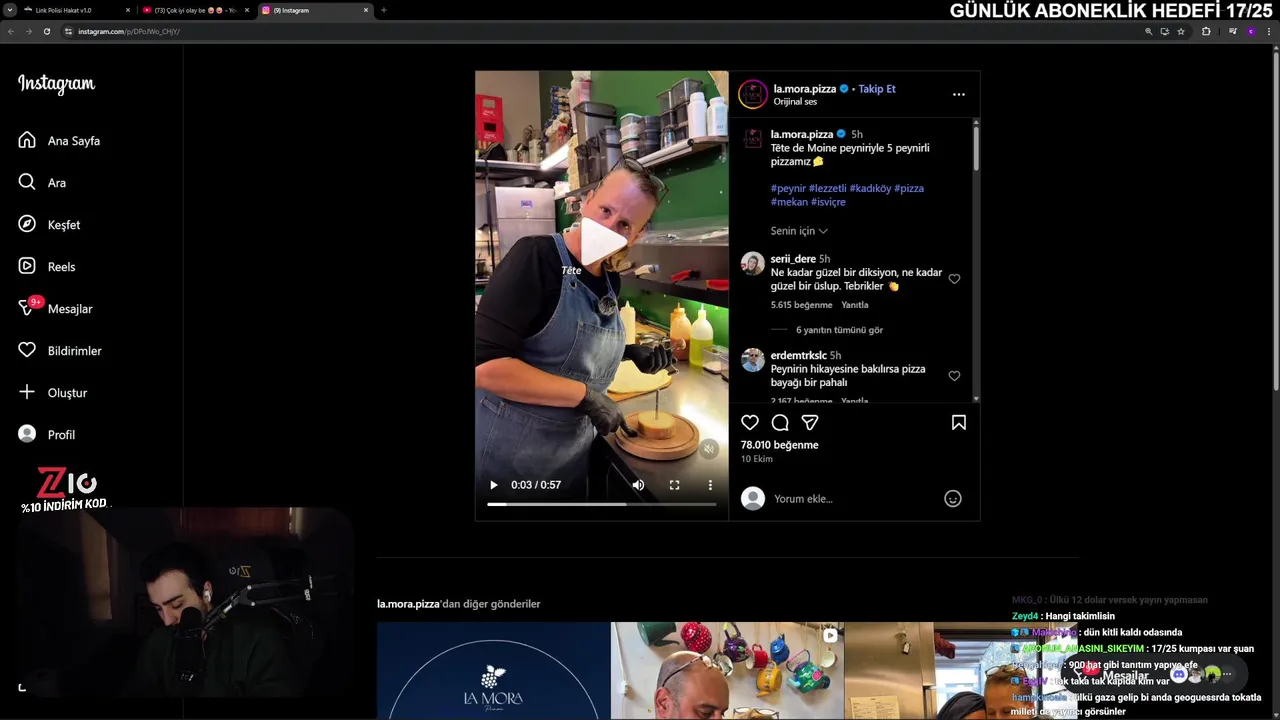
Task: Open the video's more options menu
Action: pyautogui.click(x=710, y=485)
